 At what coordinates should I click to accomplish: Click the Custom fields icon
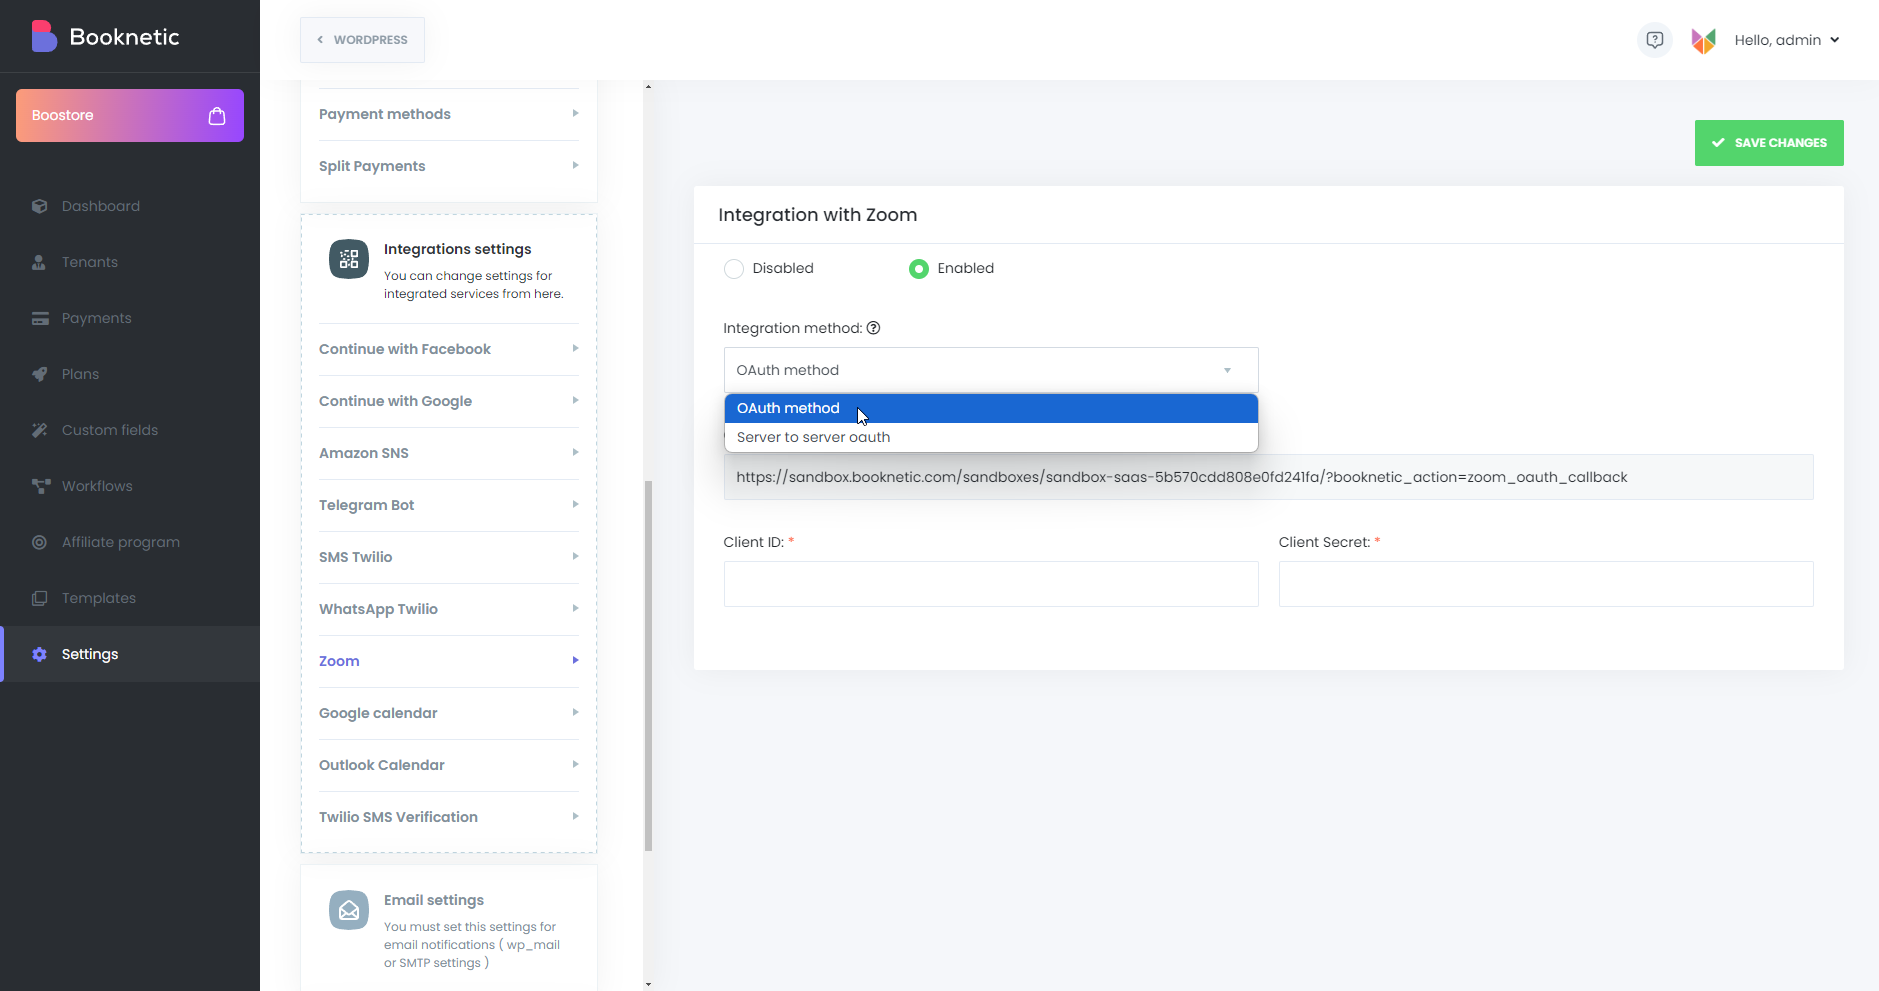(x=40, y=430)
